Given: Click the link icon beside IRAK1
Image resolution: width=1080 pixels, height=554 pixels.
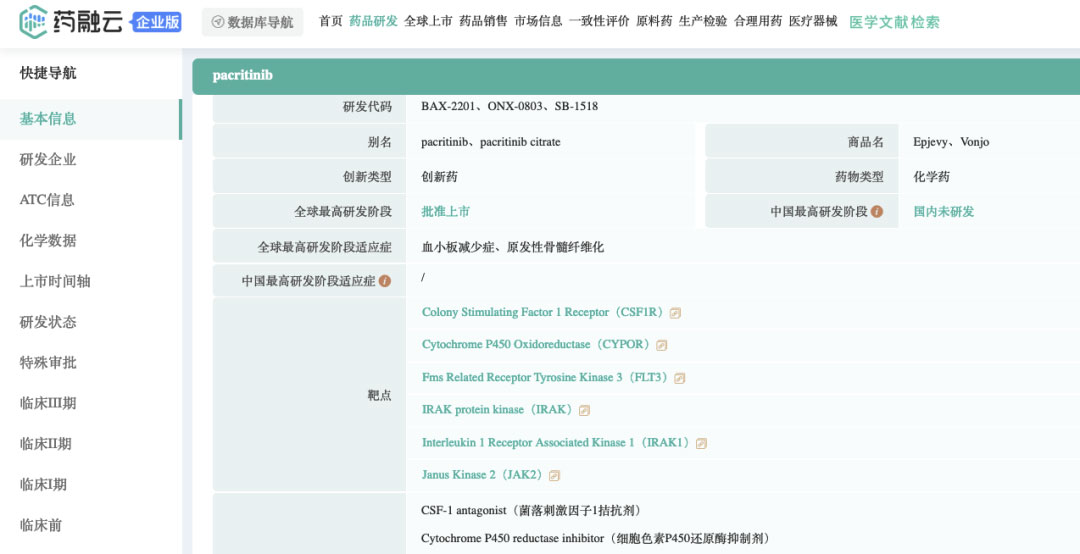Looking at the screenshot, I should click(x=701, y=443).
